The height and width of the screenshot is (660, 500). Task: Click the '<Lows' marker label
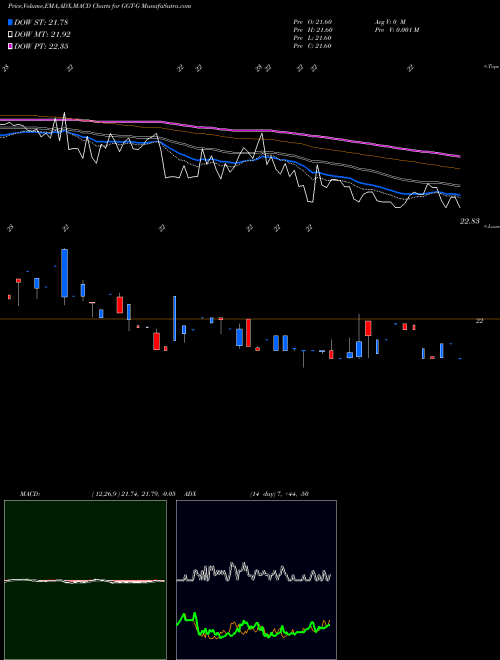coord(492,226)
